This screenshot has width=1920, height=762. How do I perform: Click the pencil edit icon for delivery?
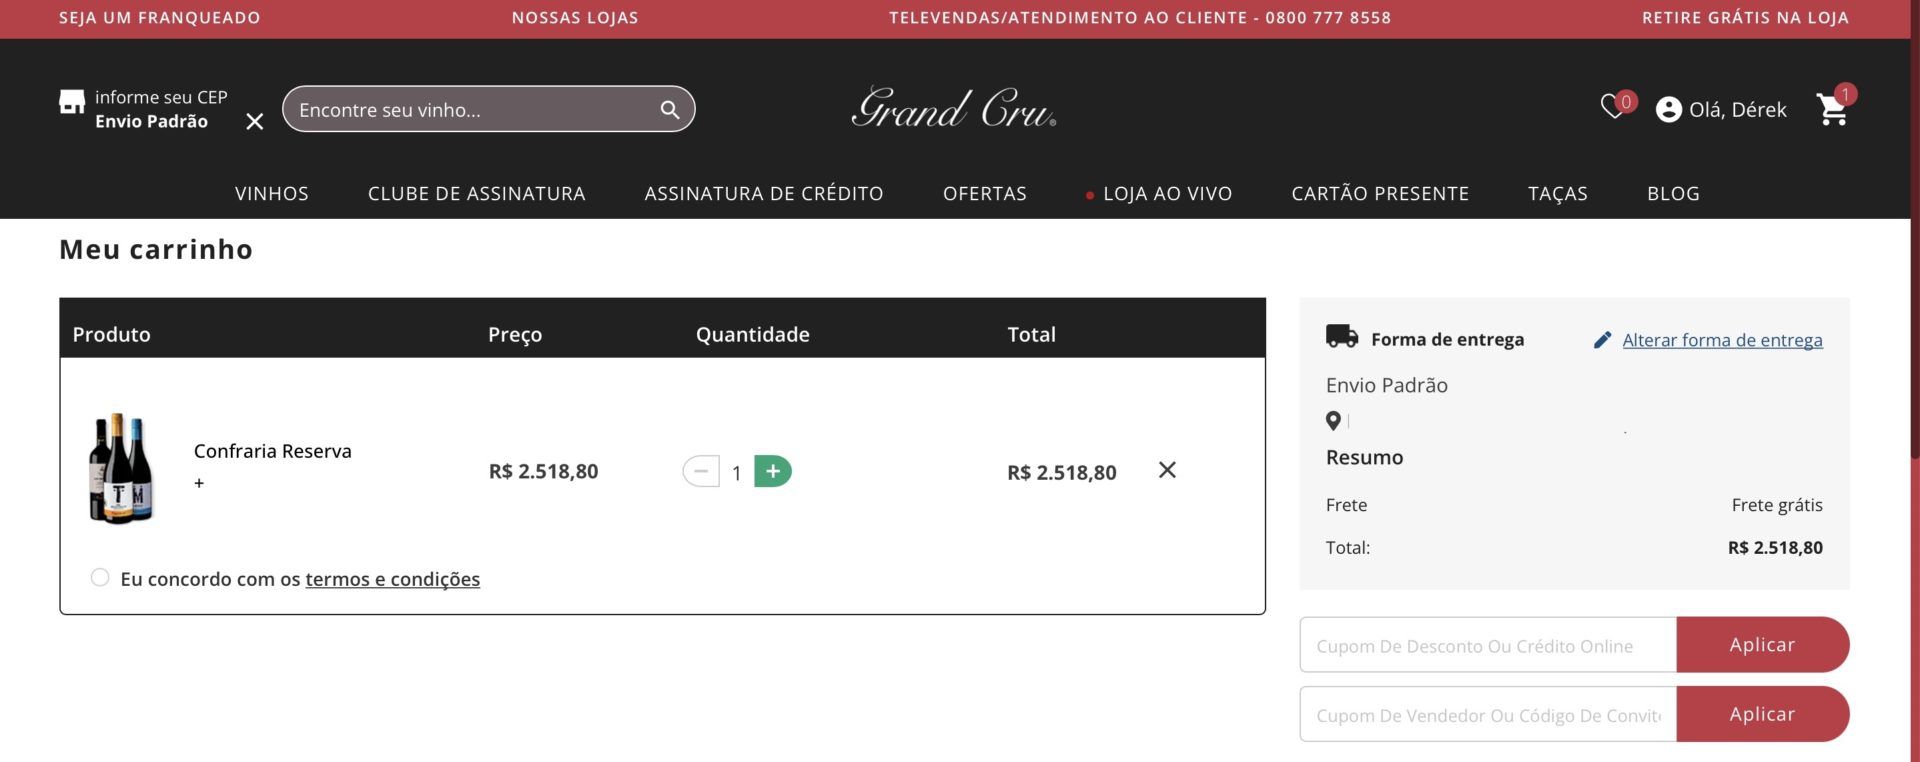[1602, 340]
